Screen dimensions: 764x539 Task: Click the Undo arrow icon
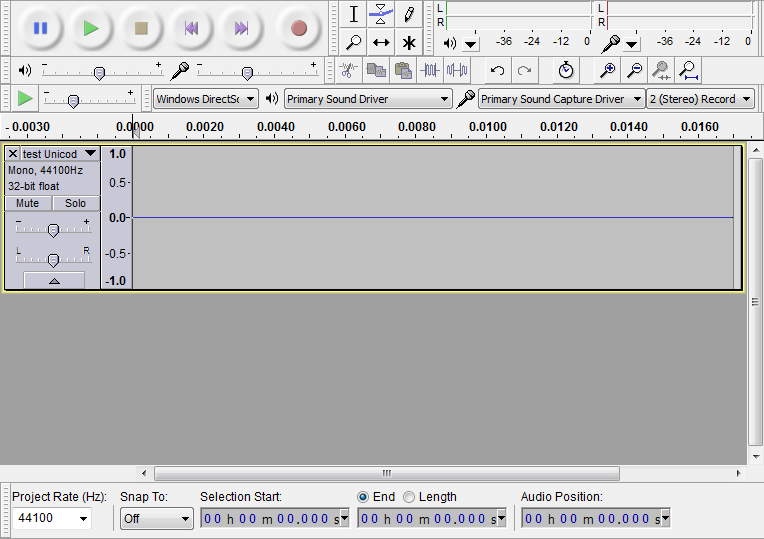[x=497, y=70]
